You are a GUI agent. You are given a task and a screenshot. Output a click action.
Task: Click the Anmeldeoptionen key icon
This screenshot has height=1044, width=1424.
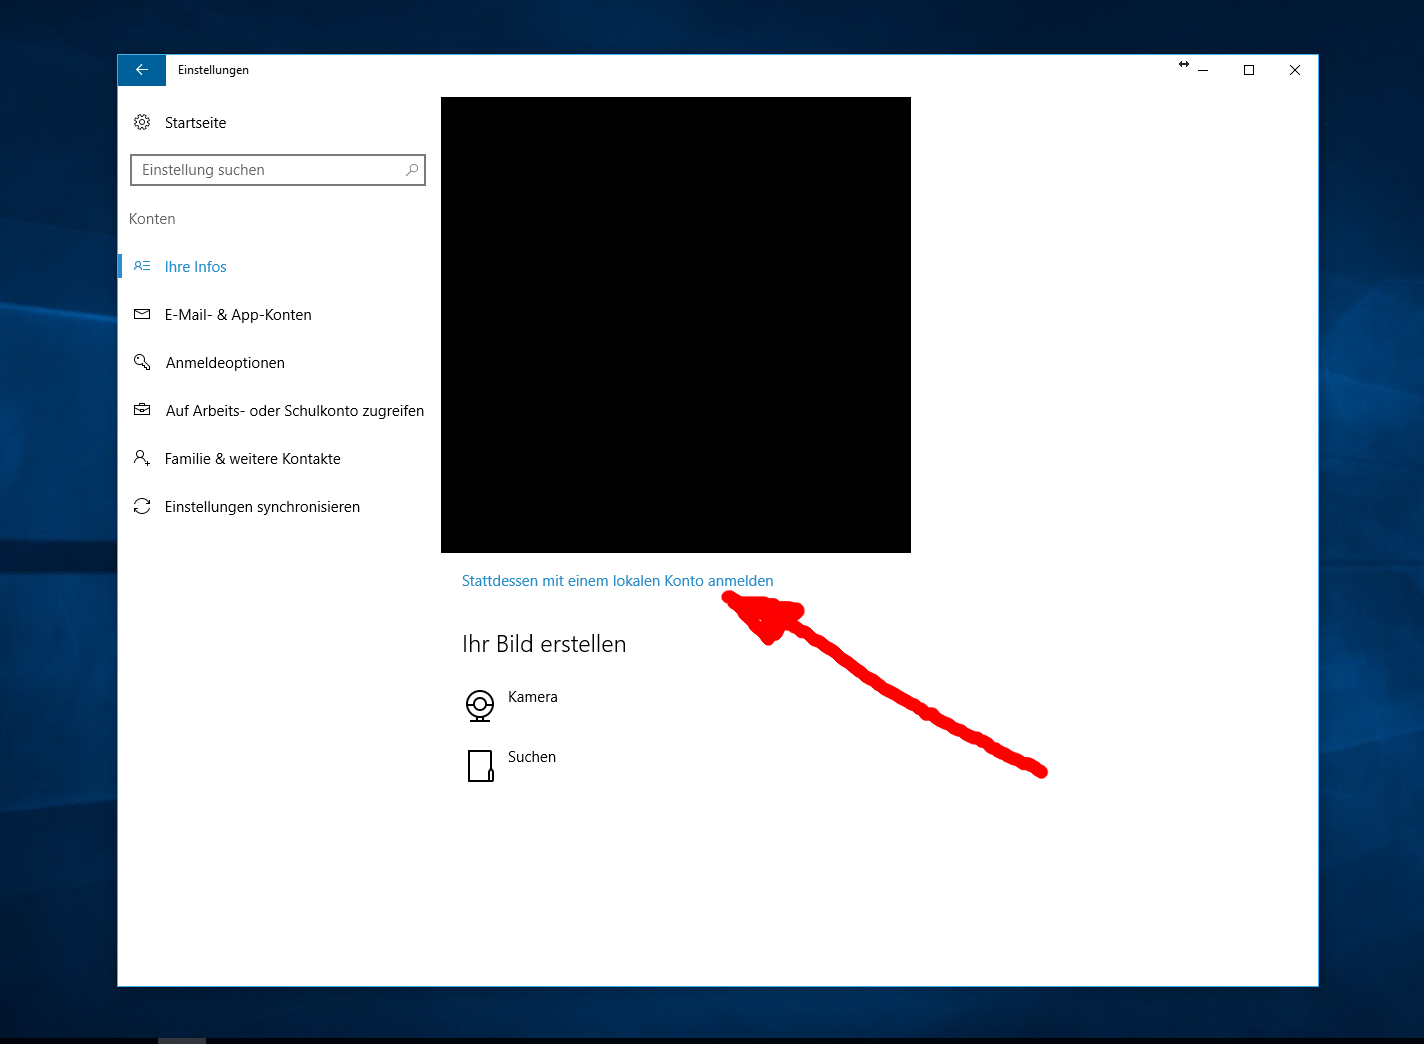[142, 362]
